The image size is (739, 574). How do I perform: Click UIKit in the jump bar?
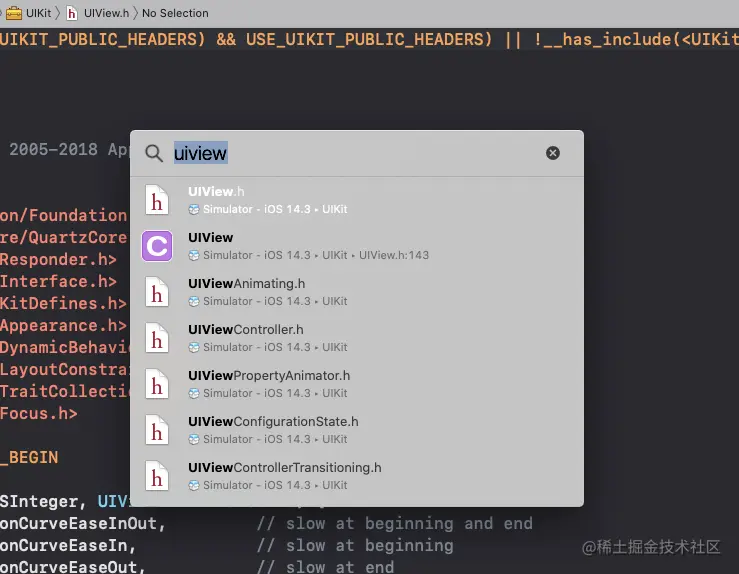tap(38, 13)
